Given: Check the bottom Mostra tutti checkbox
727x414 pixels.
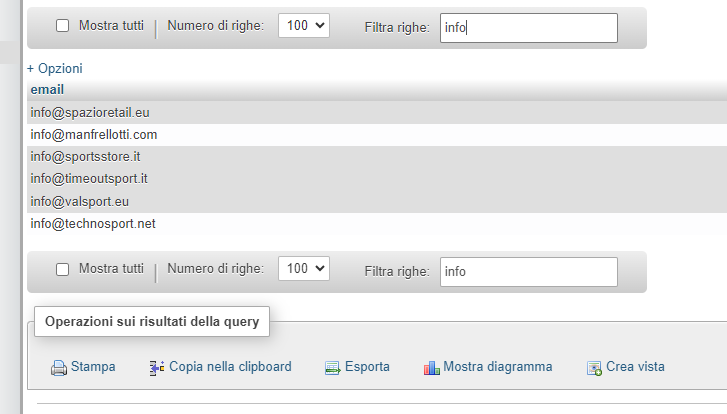Looking at the screenshot, I should [62, 269].
